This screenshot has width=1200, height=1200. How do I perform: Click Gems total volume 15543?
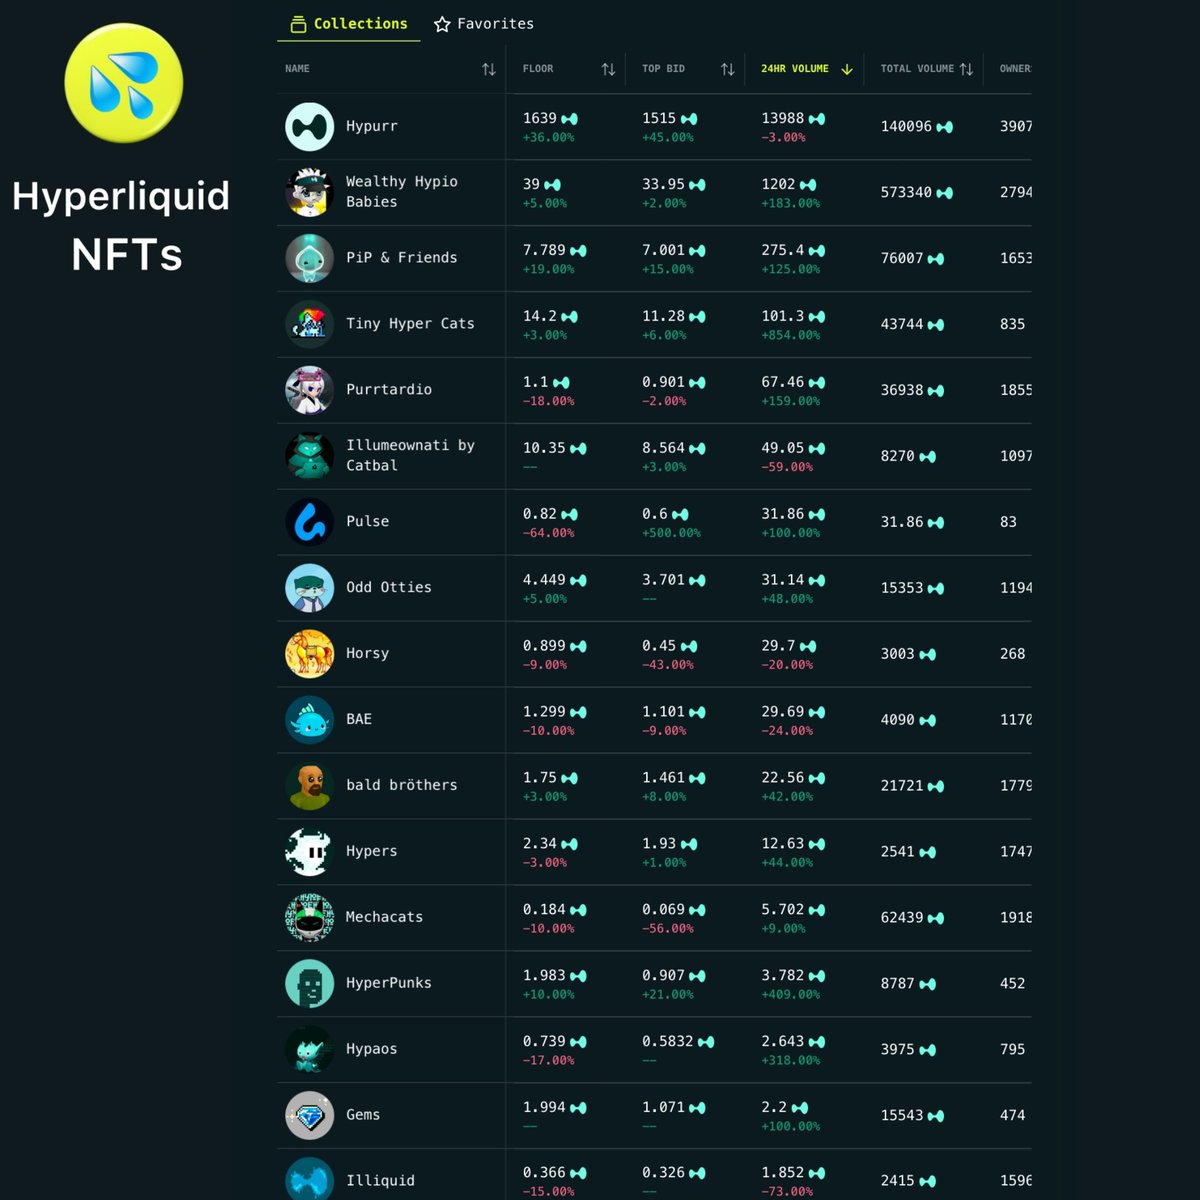(902, 1116)
